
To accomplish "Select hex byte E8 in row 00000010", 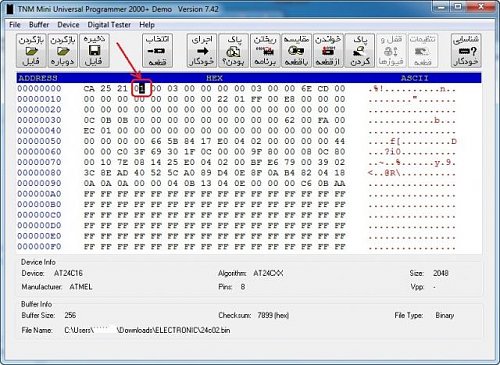I will pyautogui.click(x=290, y=99).
